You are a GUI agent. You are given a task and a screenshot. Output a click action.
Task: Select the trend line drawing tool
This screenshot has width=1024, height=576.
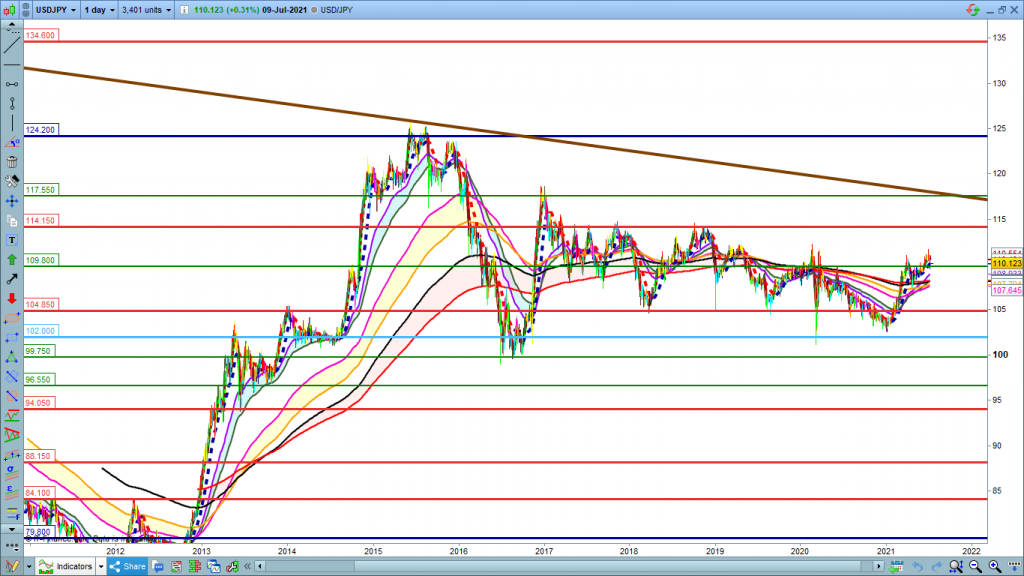11,46
